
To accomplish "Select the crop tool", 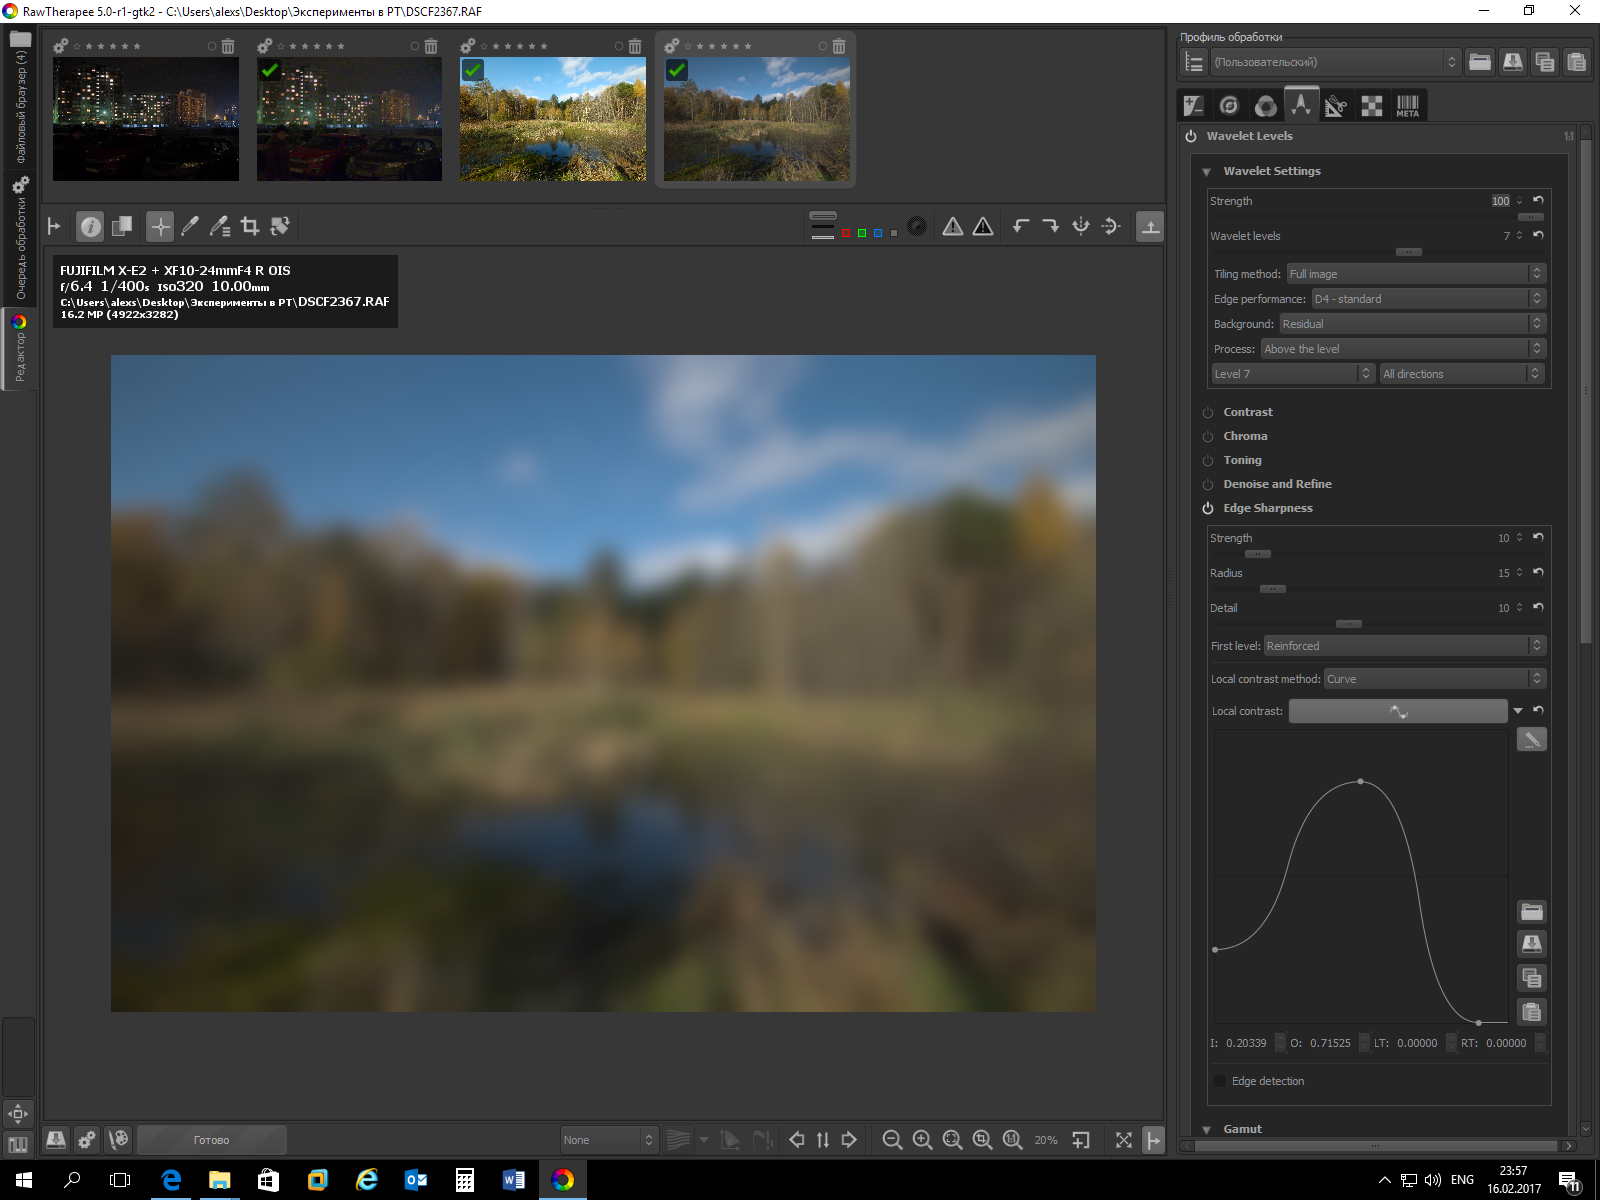I will pos(250,227).
